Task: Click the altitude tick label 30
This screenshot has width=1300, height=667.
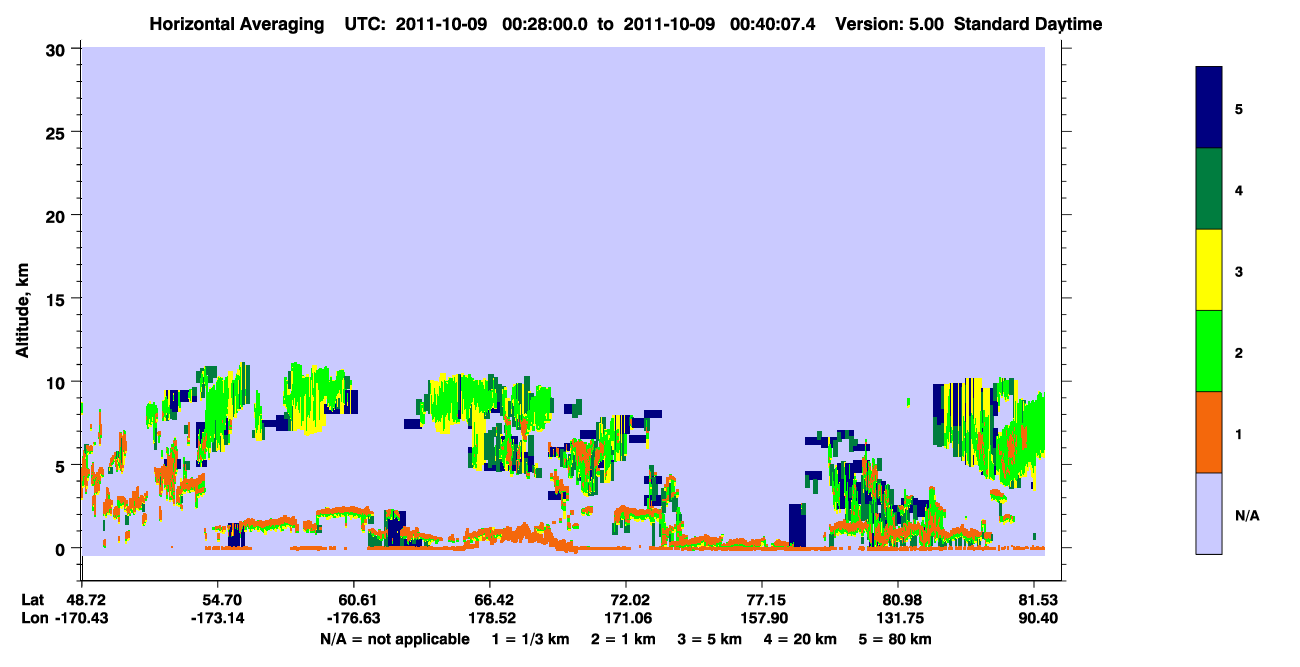Action: (58, 49)
